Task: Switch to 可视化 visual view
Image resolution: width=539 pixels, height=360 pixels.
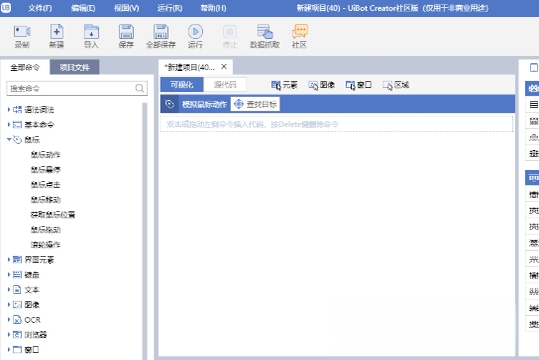Action: coord(182,85)
